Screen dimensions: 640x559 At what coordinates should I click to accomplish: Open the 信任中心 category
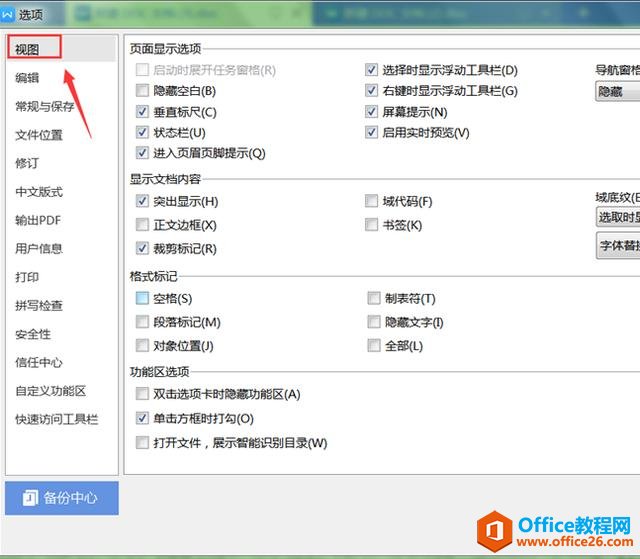pyautogui.click(x=39, y=362)
